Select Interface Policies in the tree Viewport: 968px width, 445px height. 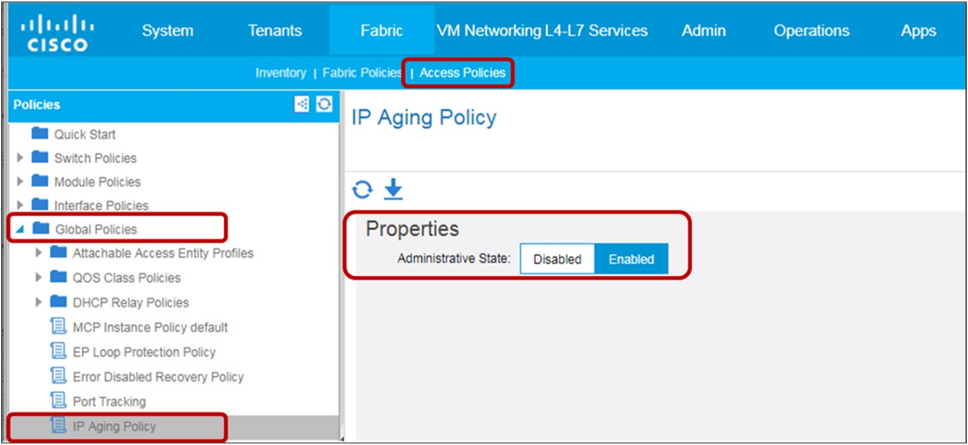point(101,205)
